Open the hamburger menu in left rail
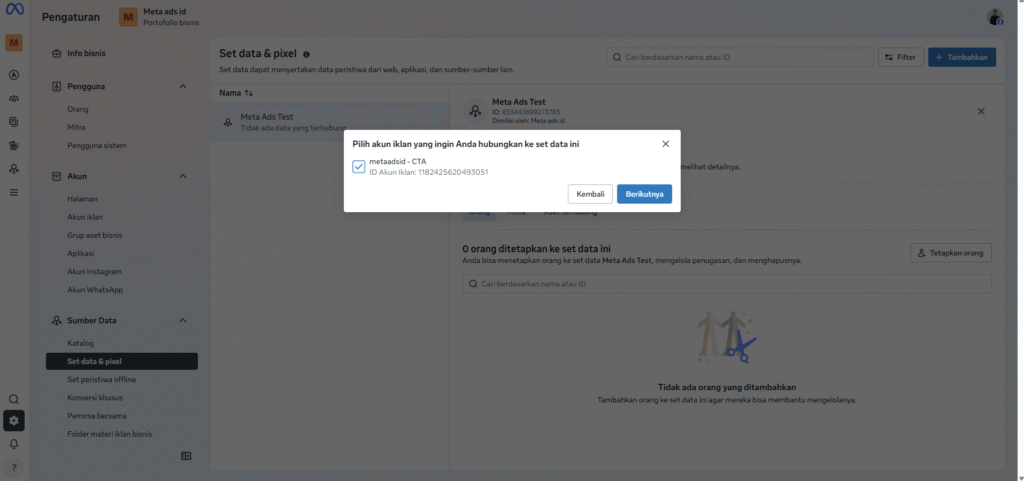 pyautogui.click(x=14, y=191)
